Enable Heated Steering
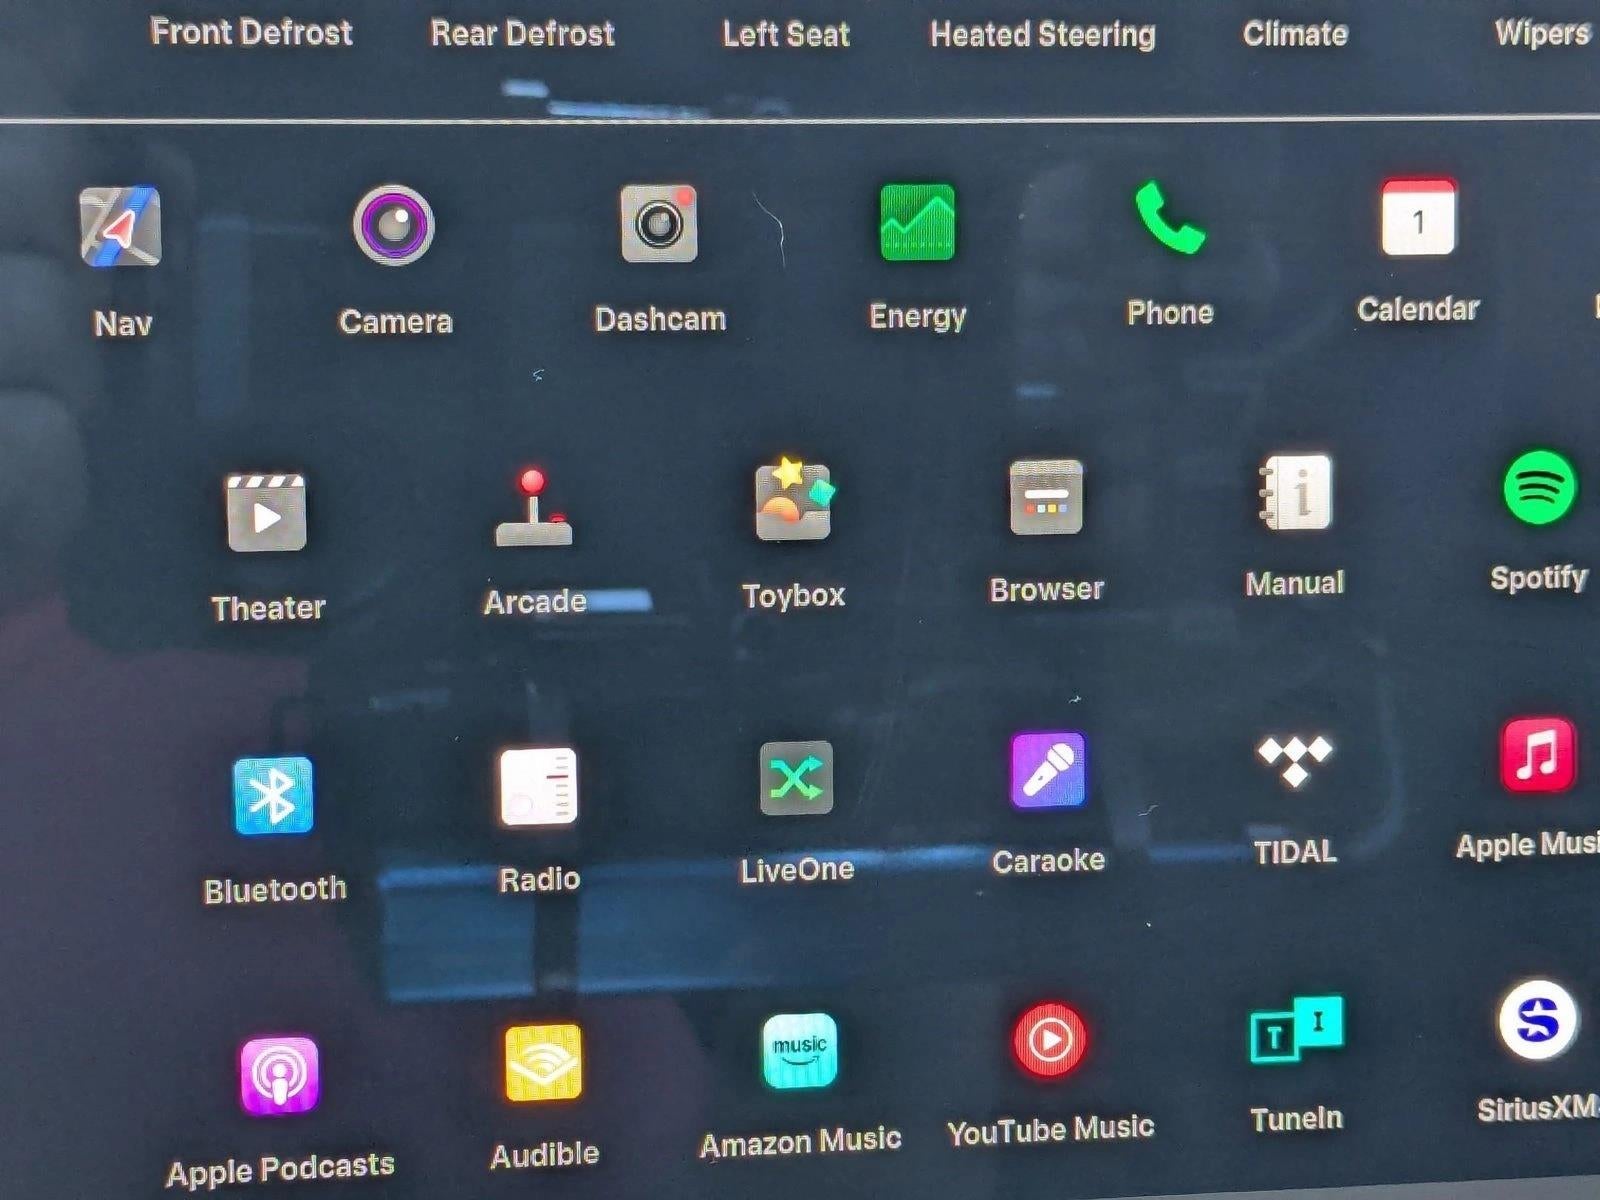This screenshot has height=1200, width=1600. tap(1043, 34)
